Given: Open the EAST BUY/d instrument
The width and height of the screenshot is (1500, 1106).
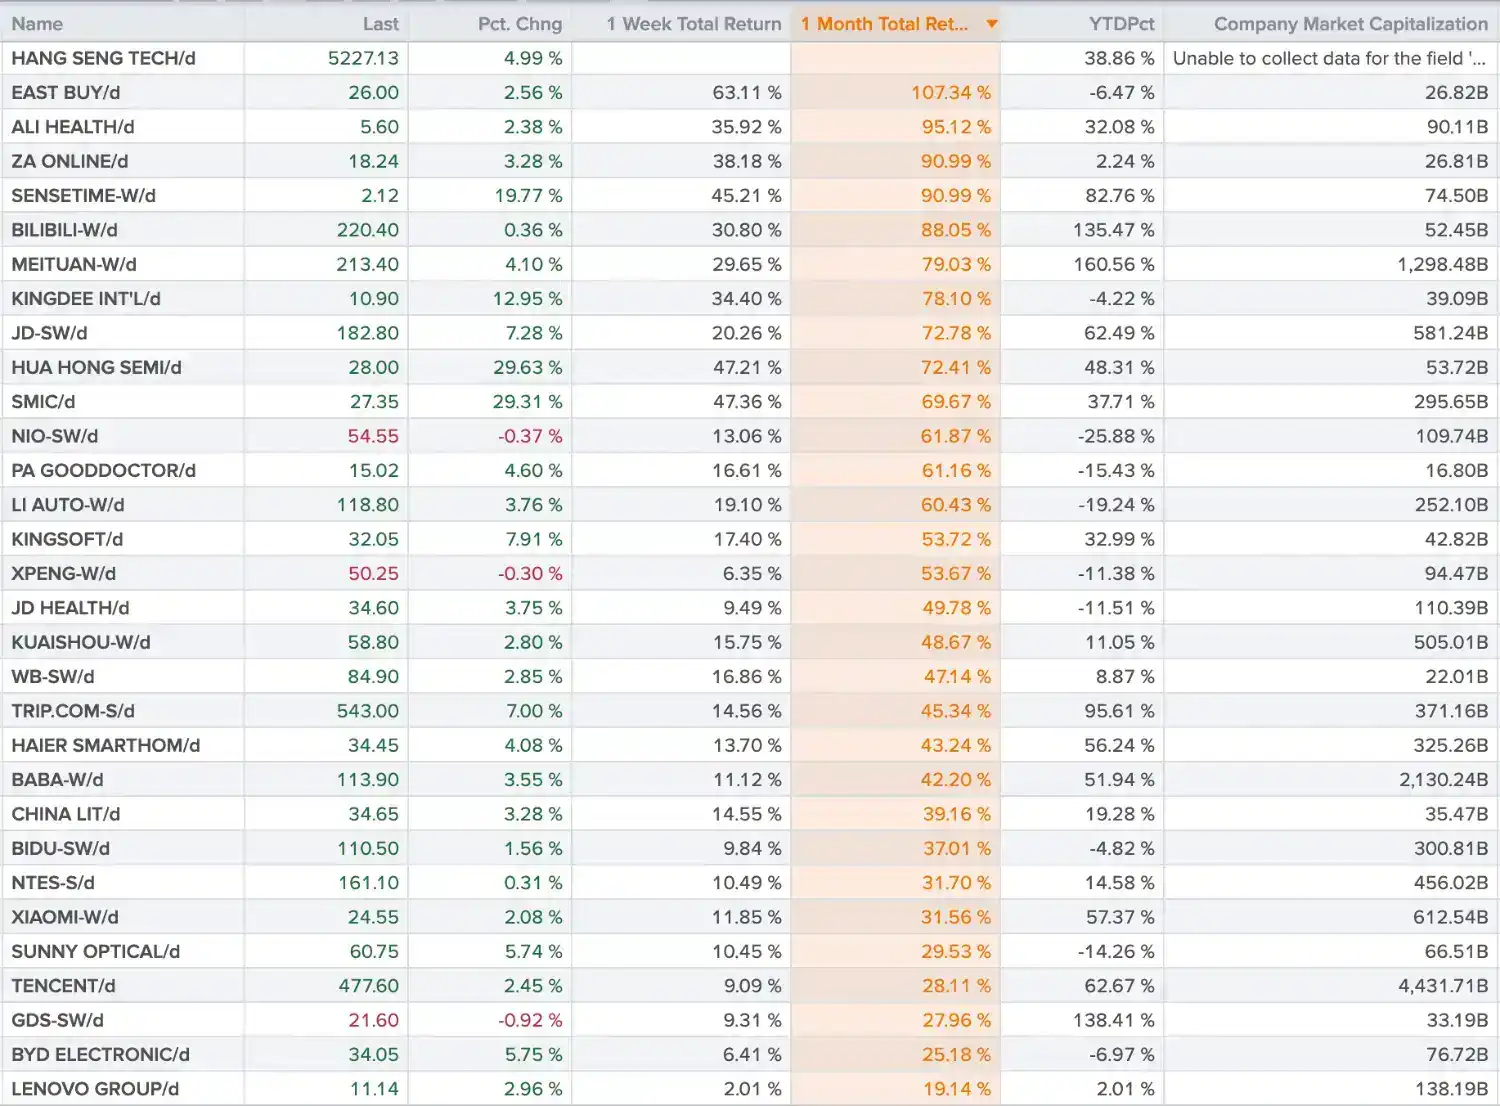Looking at the screenshot, I should click(x=66, y=92).
